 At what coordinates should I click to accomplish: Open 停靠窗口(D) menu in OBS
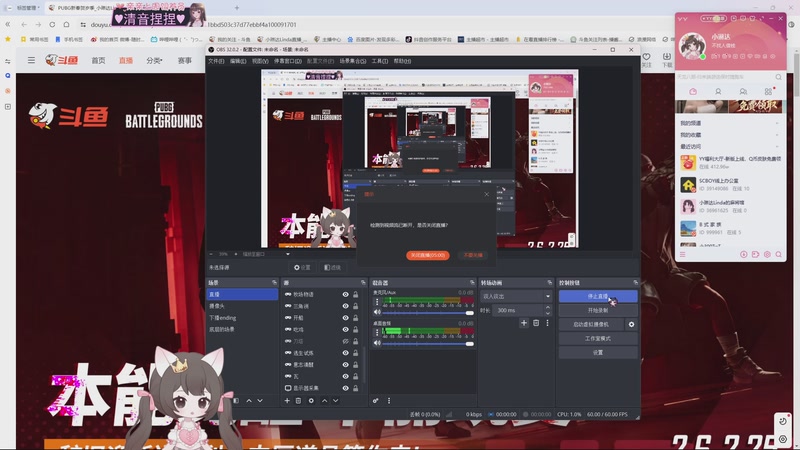tap(288, 61)
